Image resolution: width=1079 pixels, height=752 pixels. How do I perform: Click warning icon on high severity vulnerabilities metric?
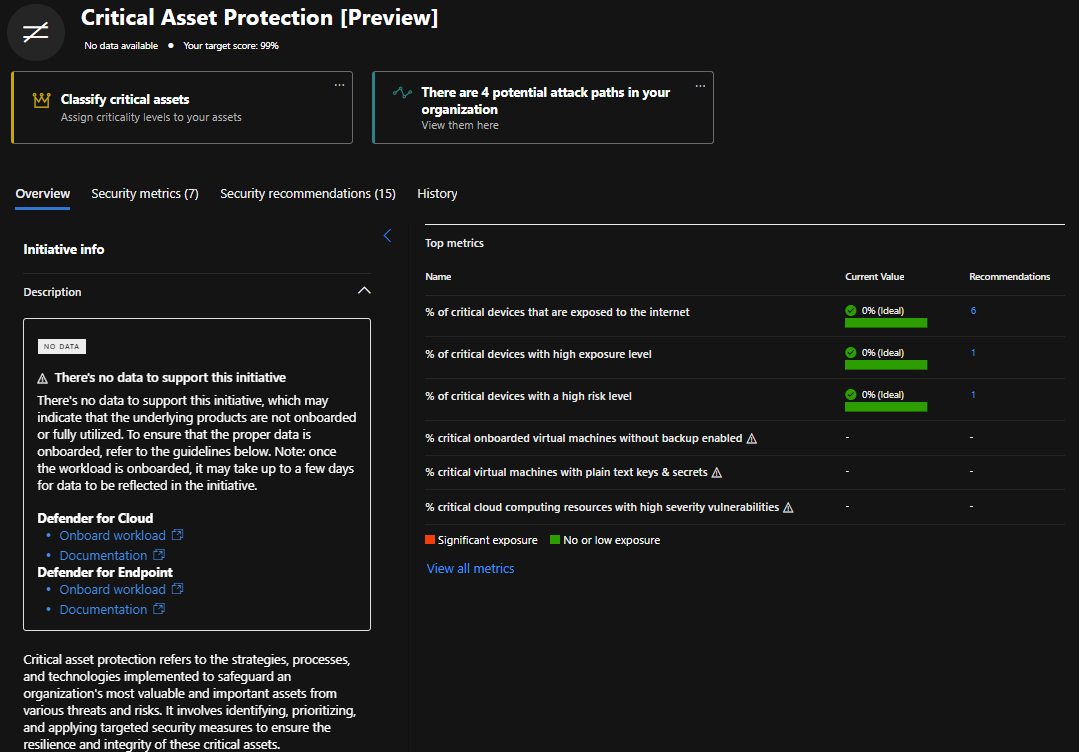[788, 507]
